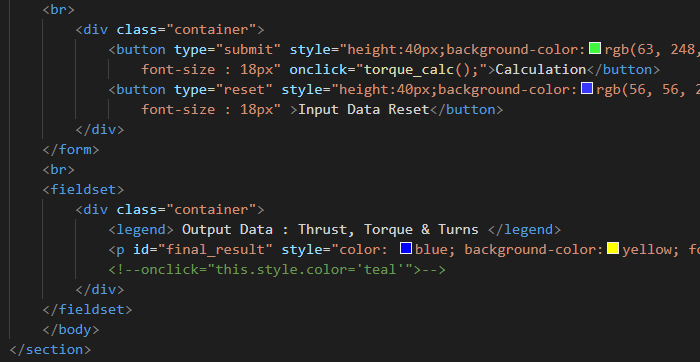Click the button tag name on the reset line

tap(141, 90)
